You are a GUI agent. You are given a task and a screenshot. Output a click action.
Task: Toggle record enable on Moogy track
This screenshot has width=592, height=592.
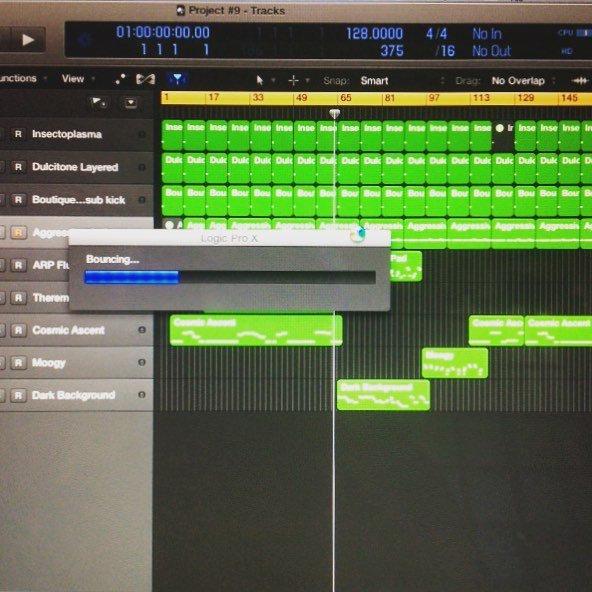(x=18, y=363)
